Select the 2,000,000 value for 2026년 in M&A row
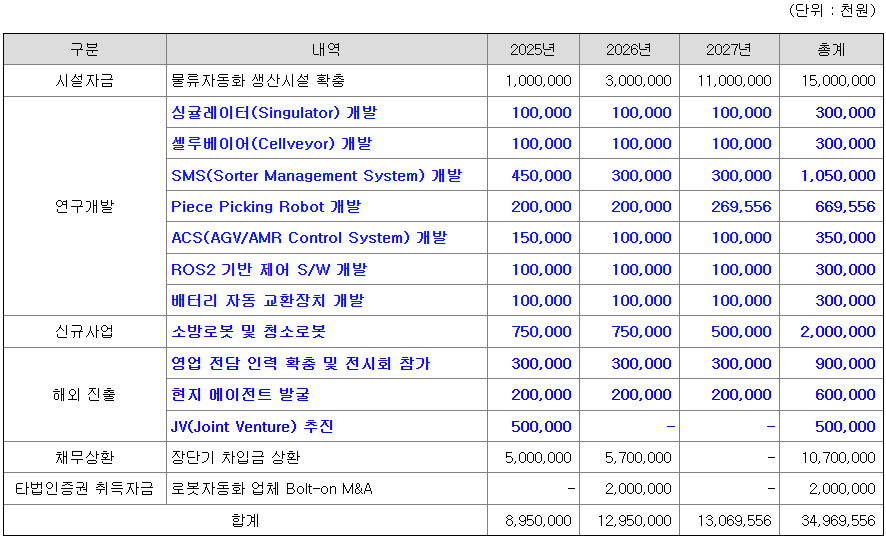The width and height of the screenshot is (886, 539). [638, 488]
